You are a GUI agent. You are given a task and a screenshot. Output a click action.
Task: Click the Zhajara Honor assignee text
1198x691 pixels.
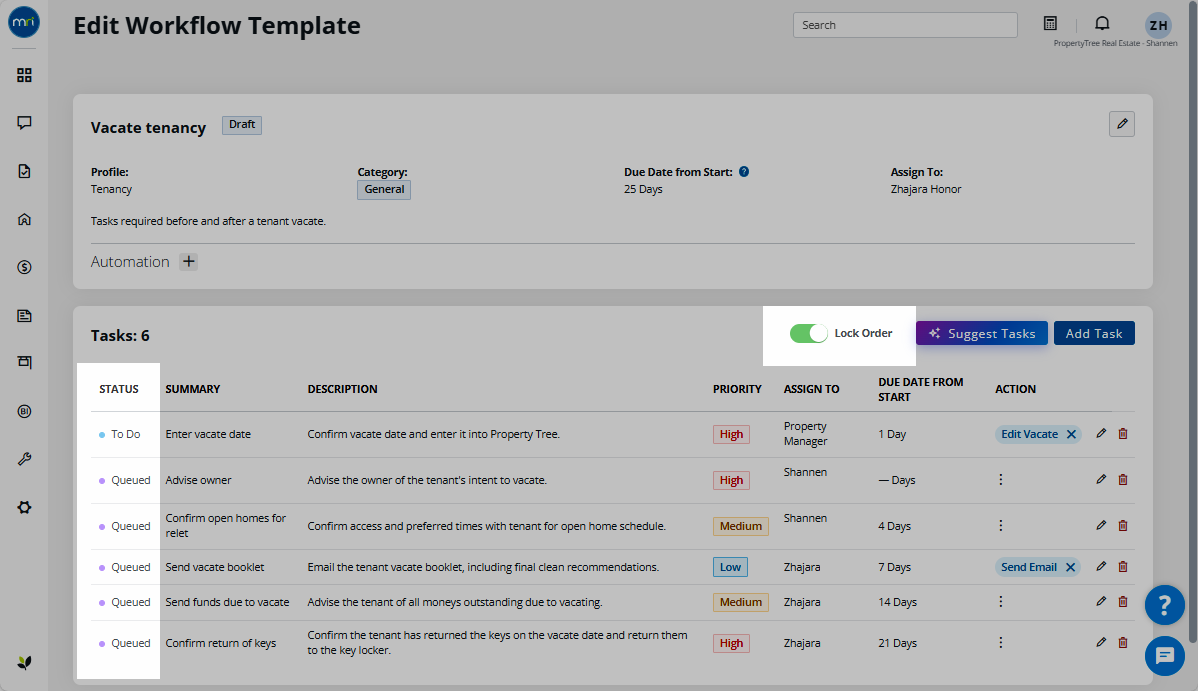(x=925, y=189)
